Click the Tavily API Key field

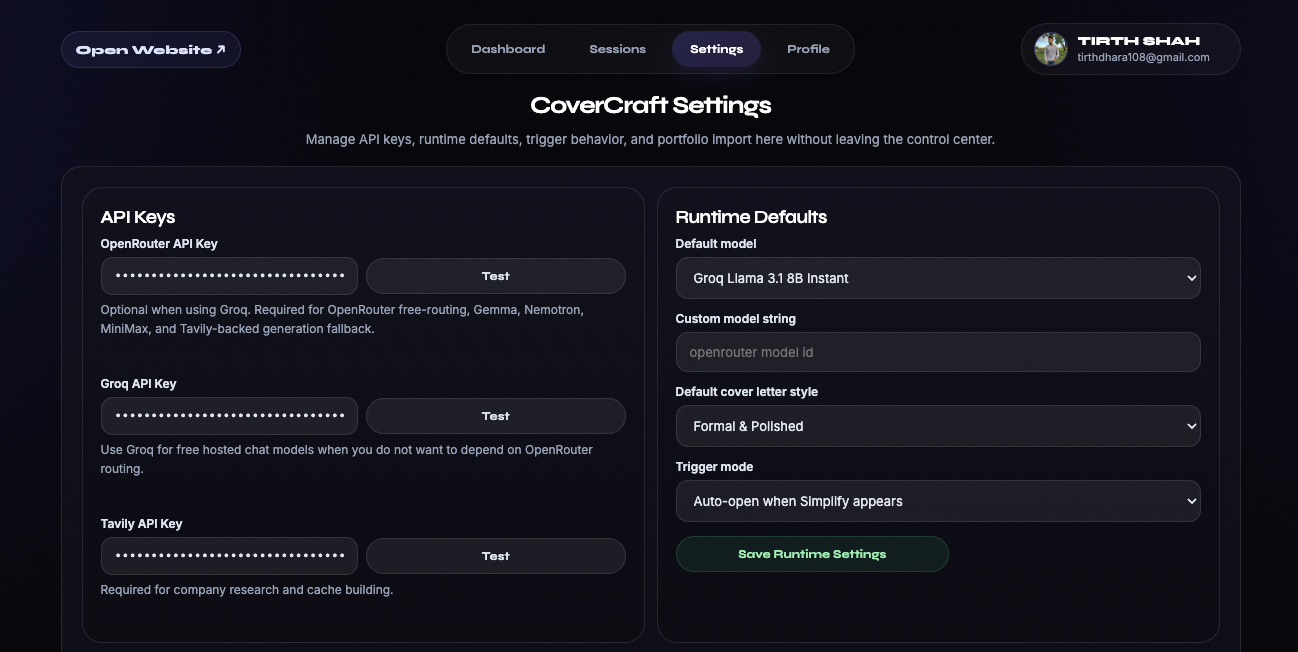coord(228,555)
